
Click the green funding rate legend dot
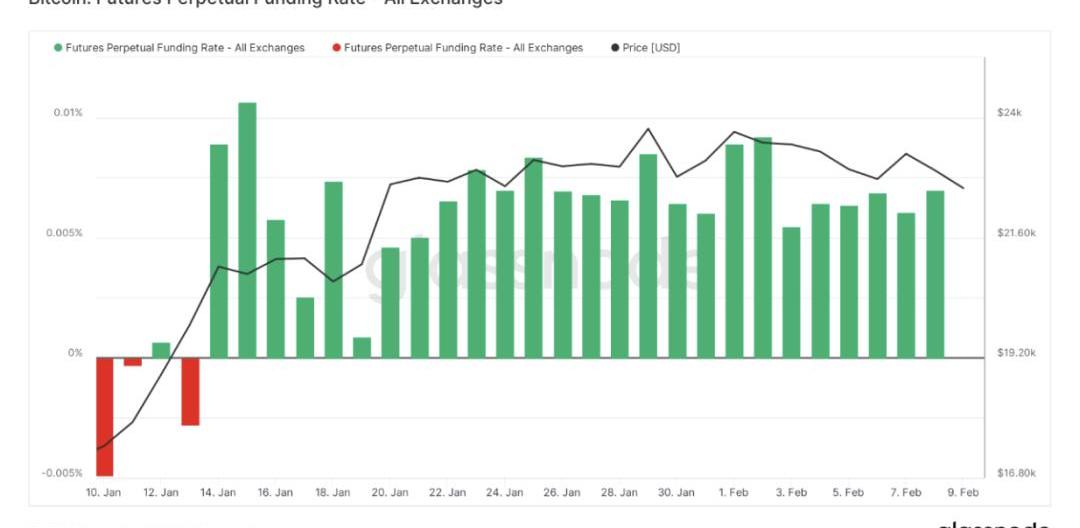(x=58, y=48)
